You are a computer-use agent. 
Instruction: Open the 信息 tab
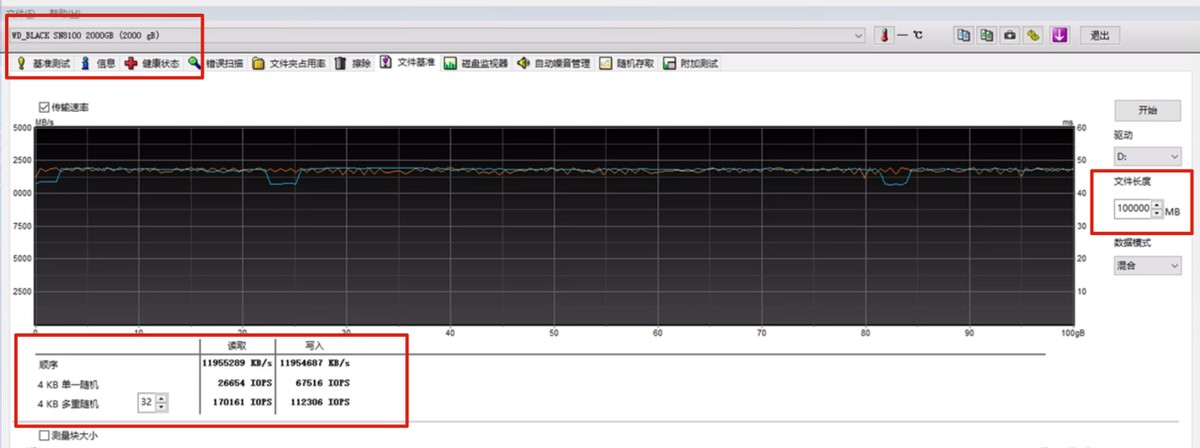pos(98,63)
